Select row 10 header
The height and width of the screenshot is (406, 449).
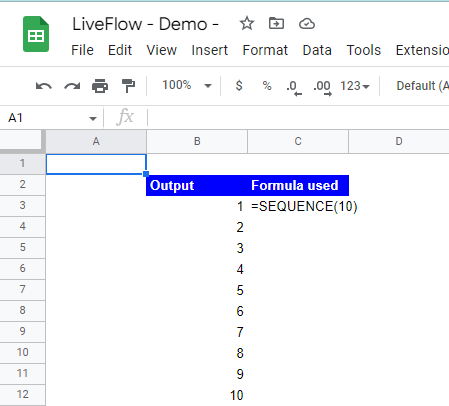click(22, 352)
